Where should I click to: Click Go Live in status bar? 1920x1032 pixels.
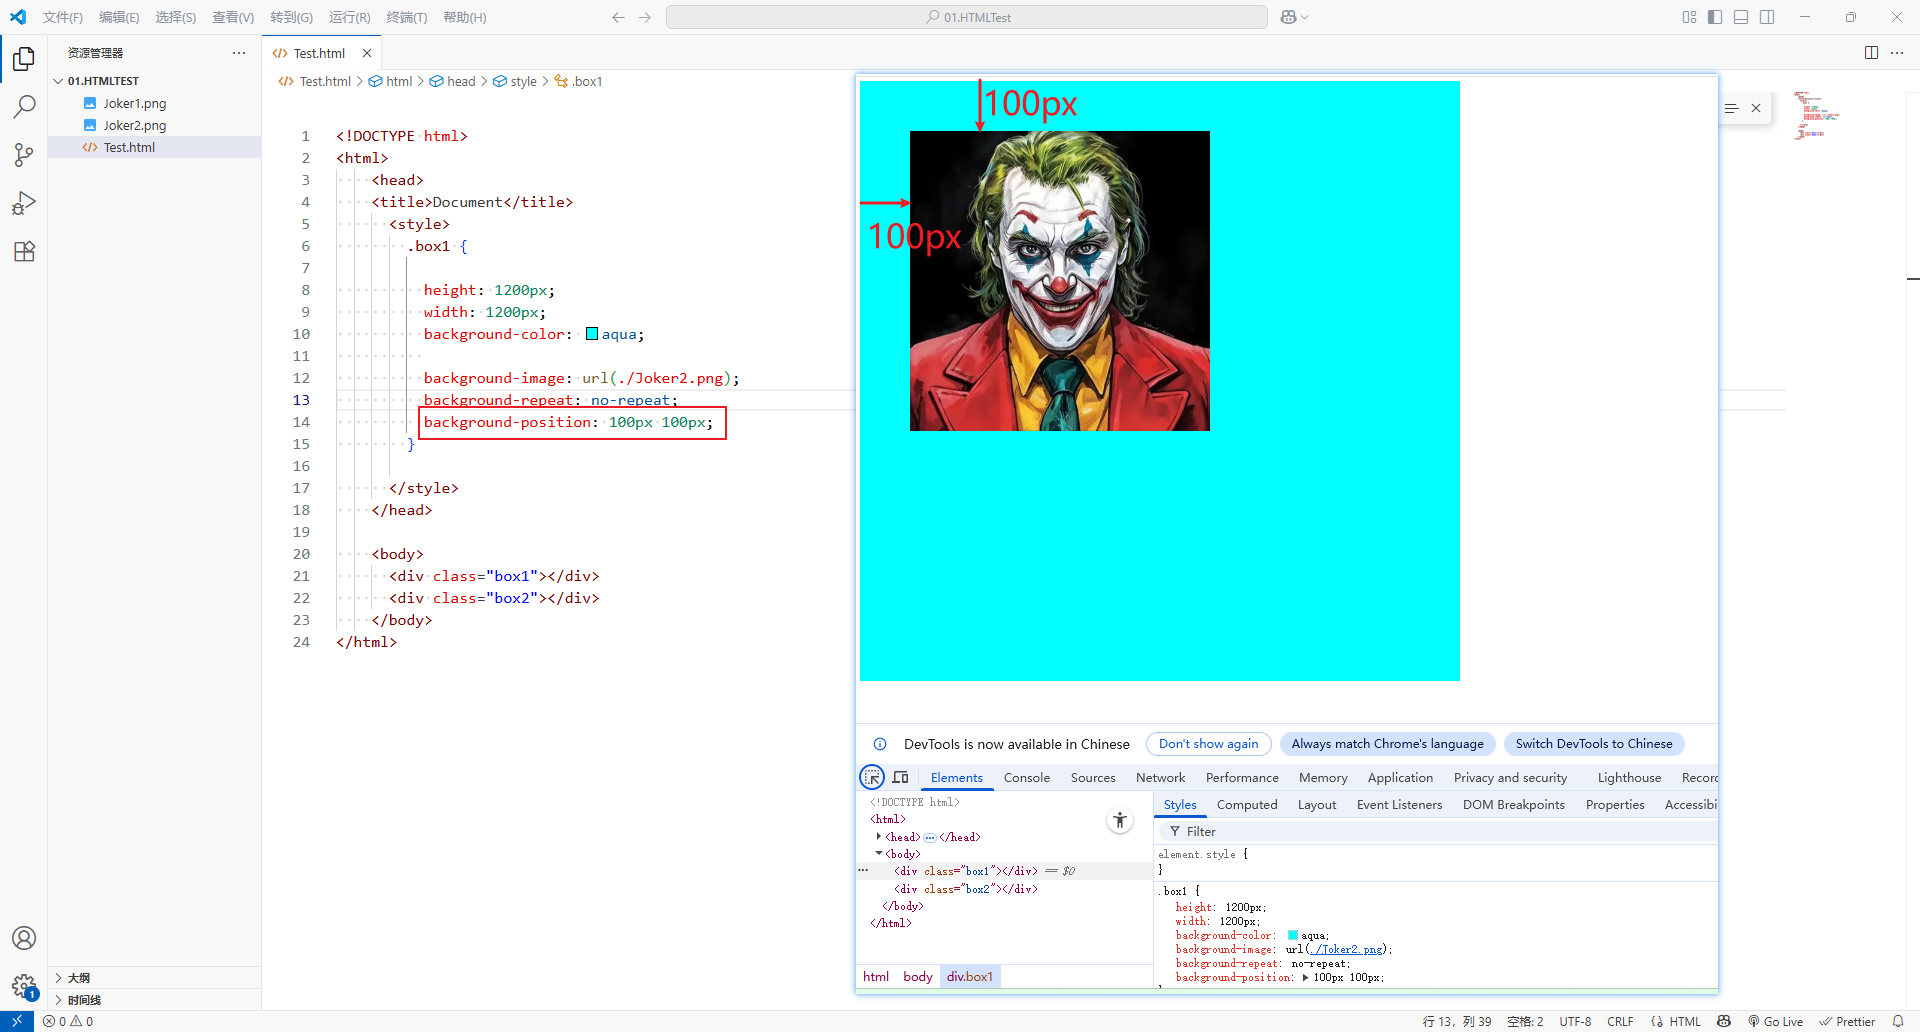(1775, 1021)
